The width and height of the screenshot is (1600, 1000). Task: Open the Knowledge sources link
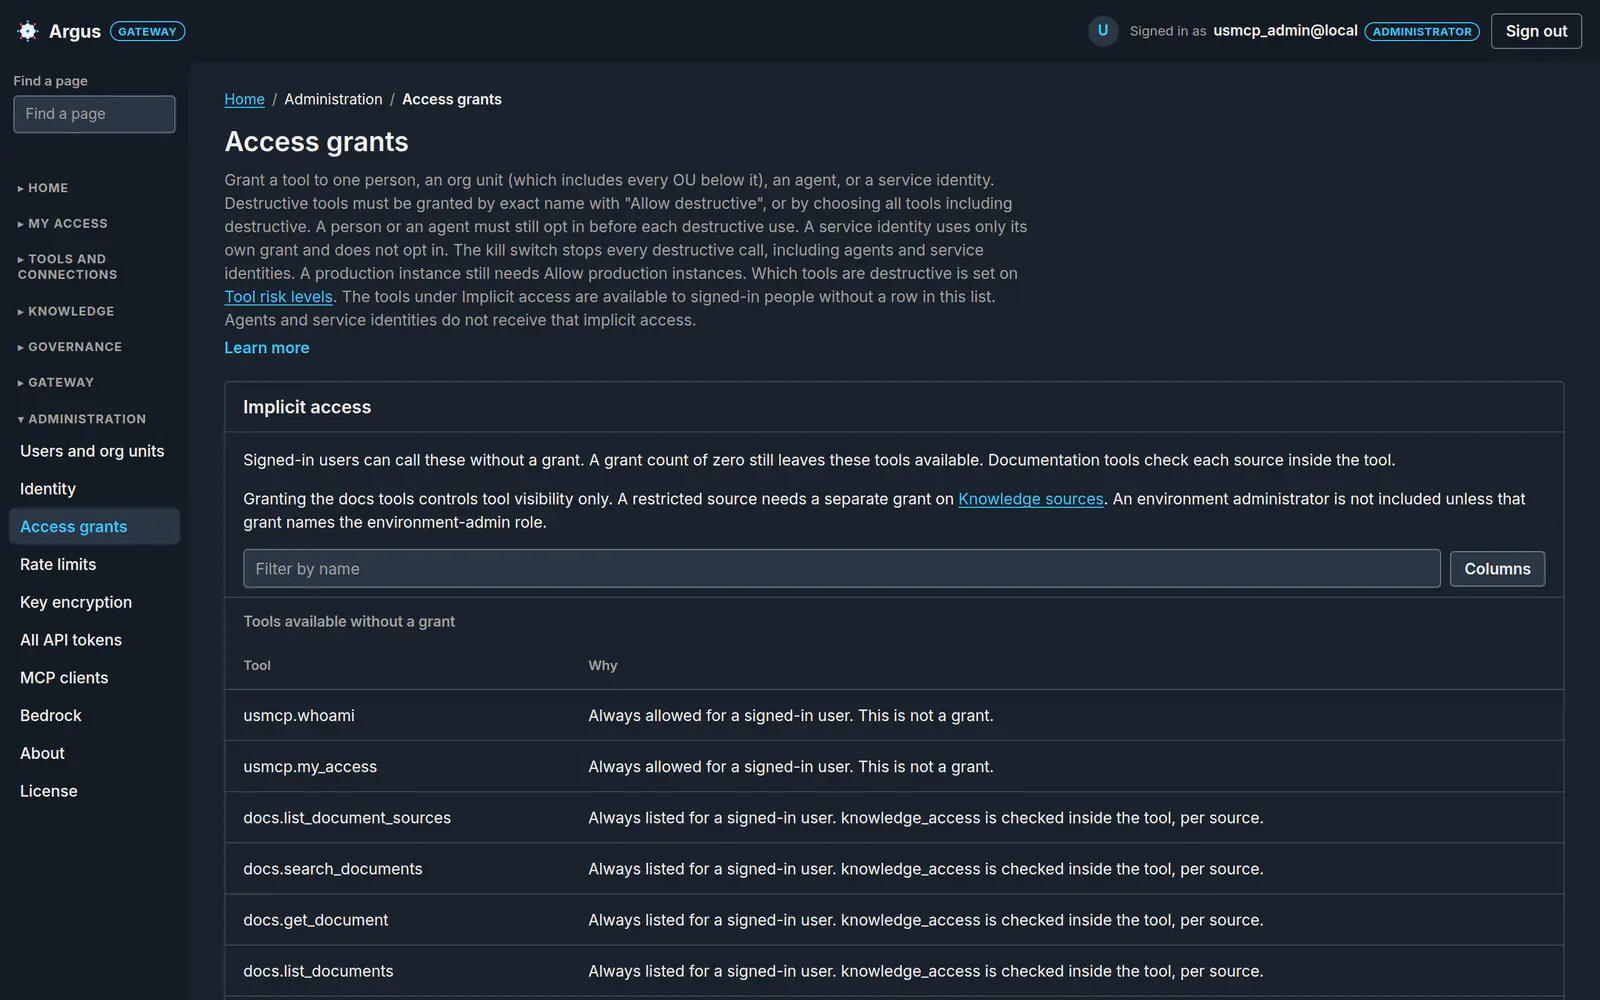[x=1031, y=499]
